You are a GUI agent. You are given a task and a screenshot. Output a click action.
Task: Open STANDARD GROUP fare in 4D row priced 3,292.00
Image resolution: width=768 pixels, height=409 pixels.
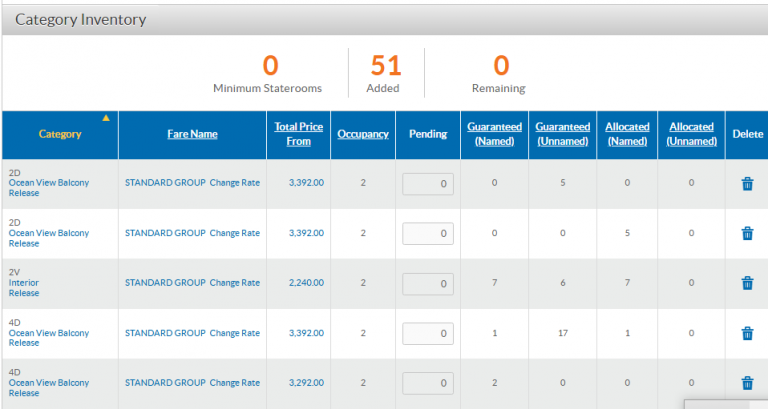165,383
